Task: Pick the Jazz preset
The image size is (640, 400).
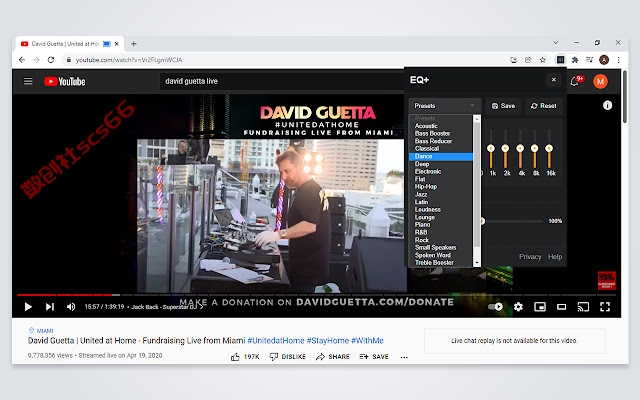Action: coord(441,194)
